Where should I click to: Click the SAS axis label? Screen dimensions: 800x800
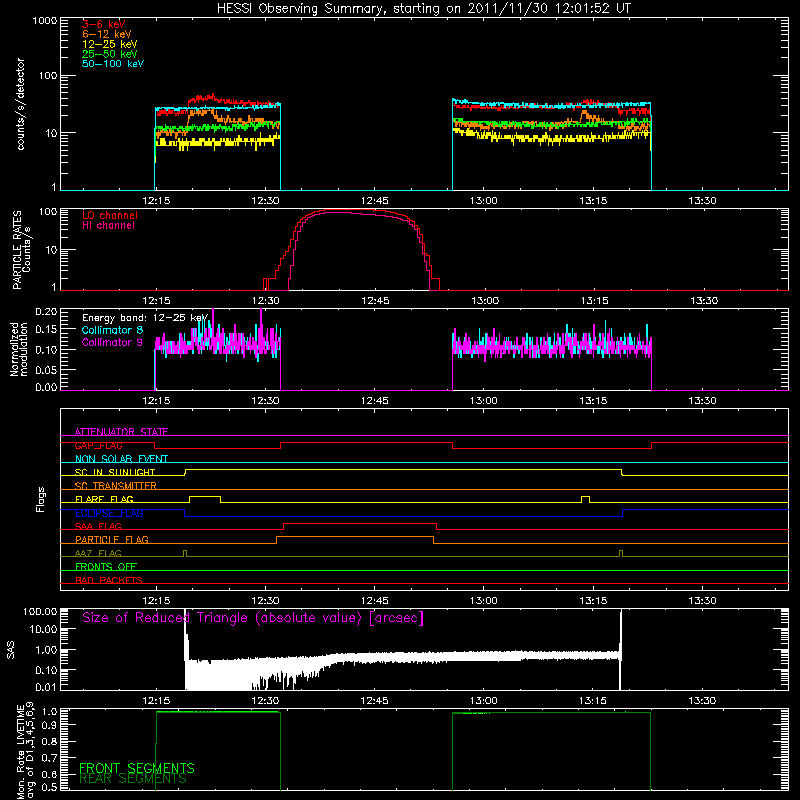click(11, 650)
